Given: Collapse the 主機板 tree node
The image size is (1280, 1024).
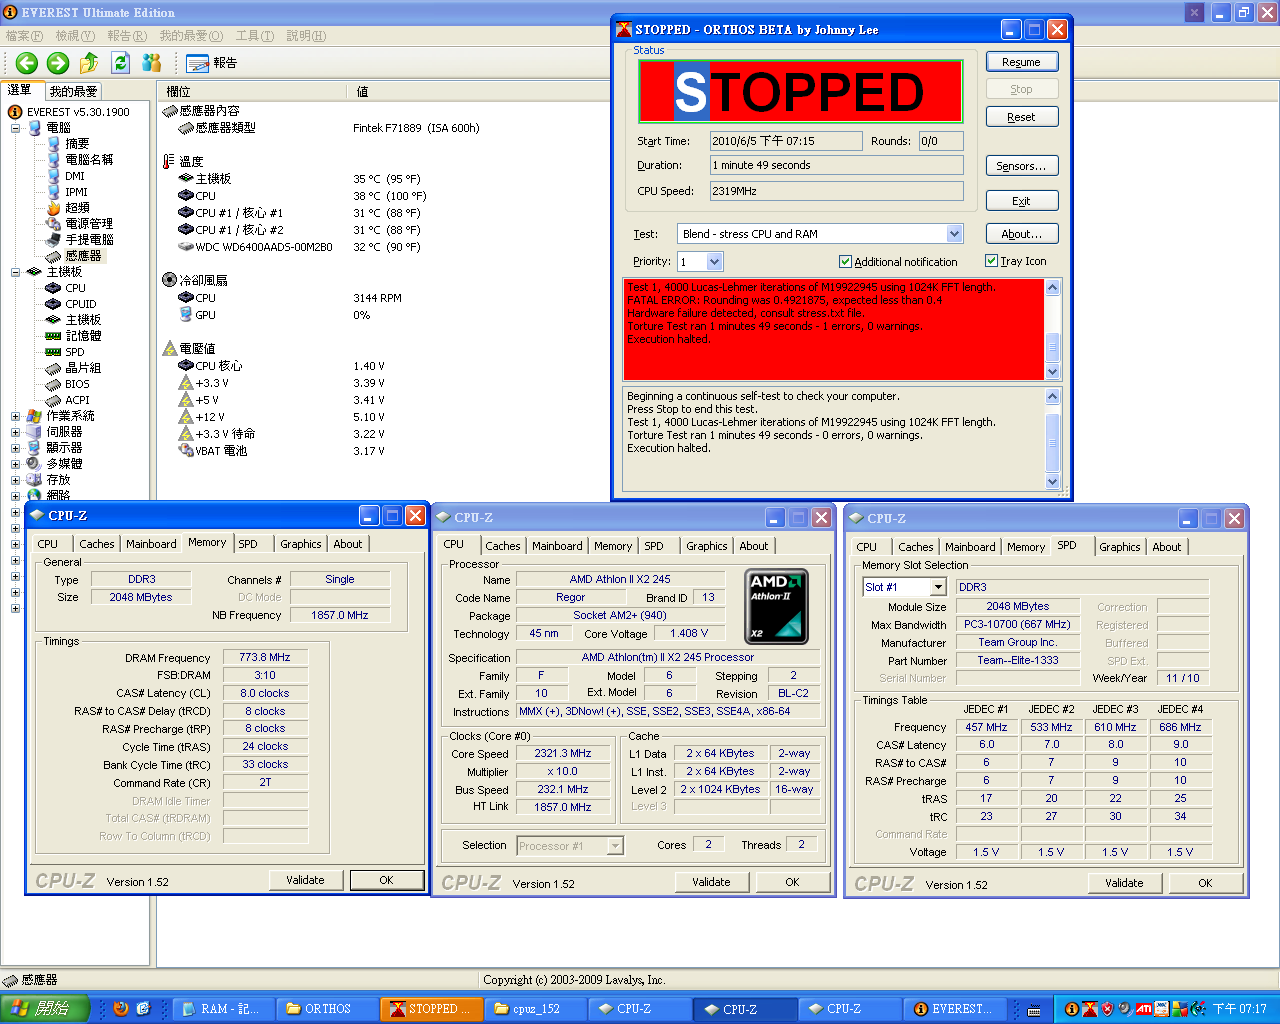Looking at the screenshot, I should click(16, 272).
